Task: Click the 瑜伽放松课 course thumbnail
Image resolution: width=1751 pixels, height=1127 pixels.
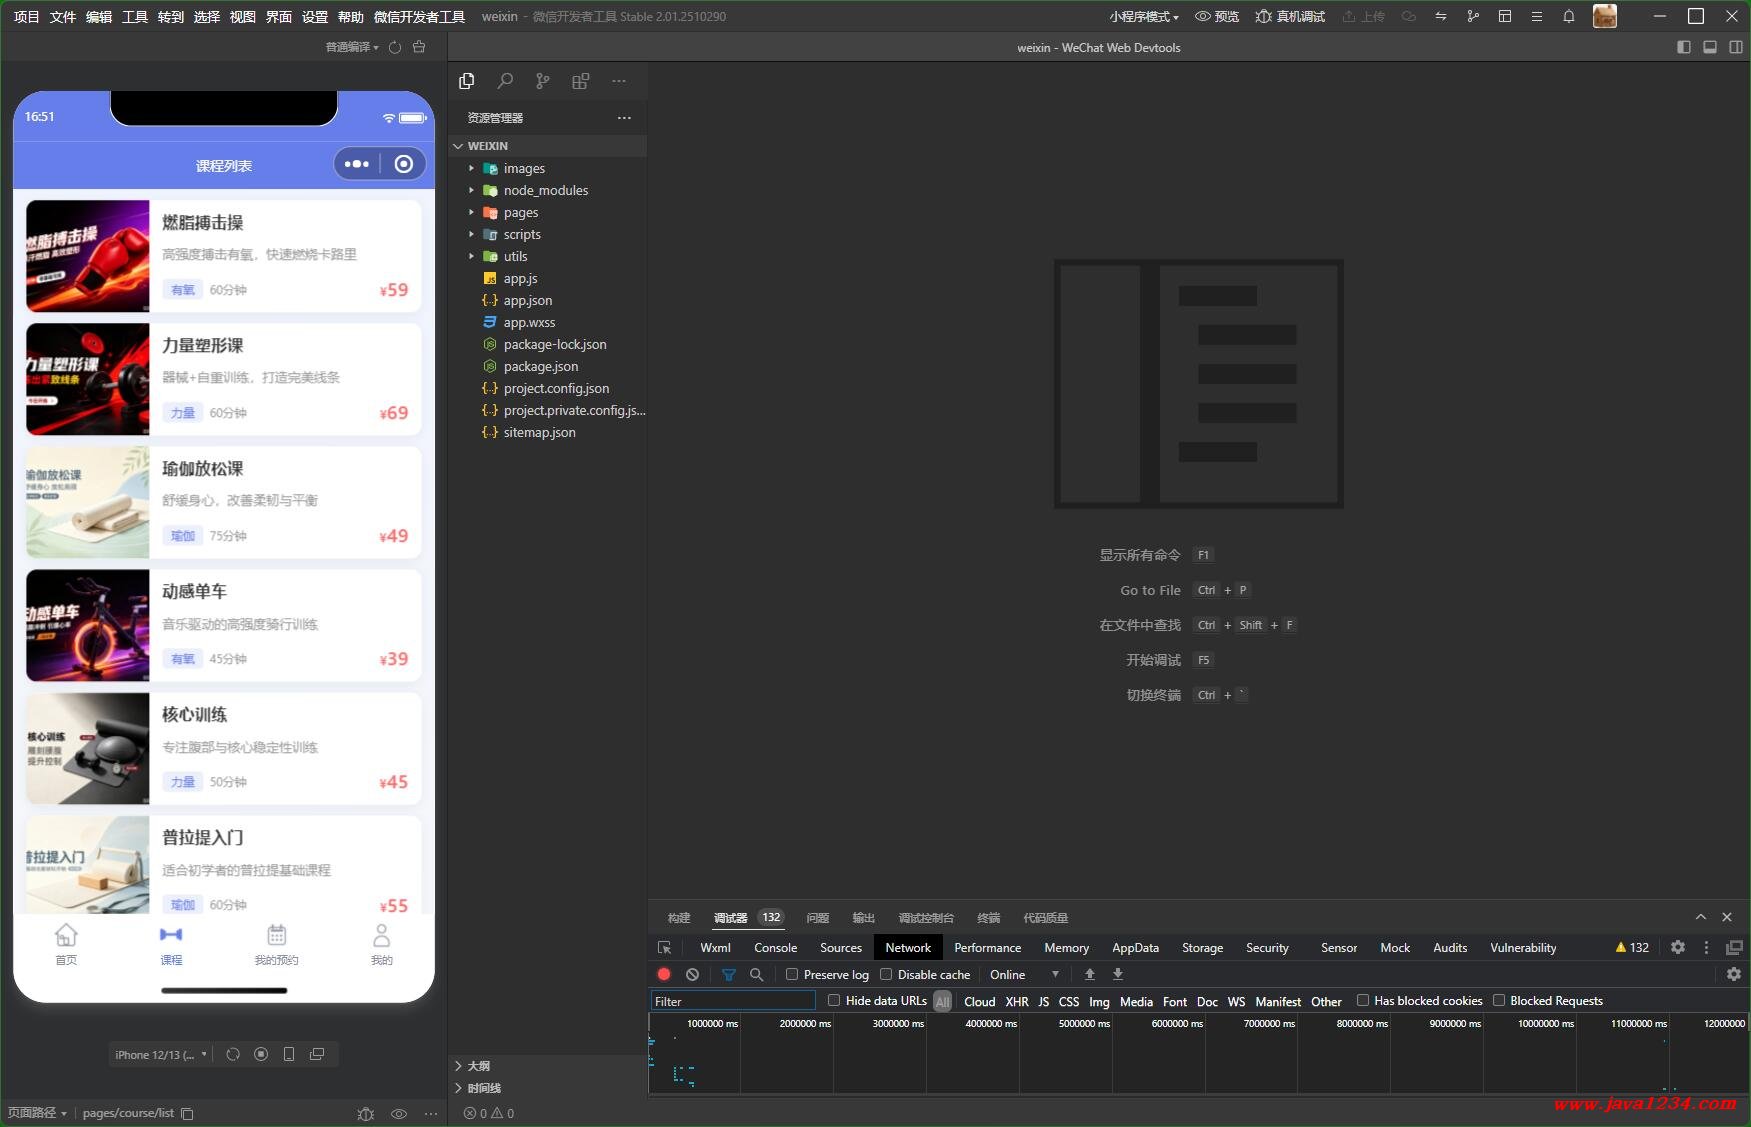Action: (x=88, y=502)
